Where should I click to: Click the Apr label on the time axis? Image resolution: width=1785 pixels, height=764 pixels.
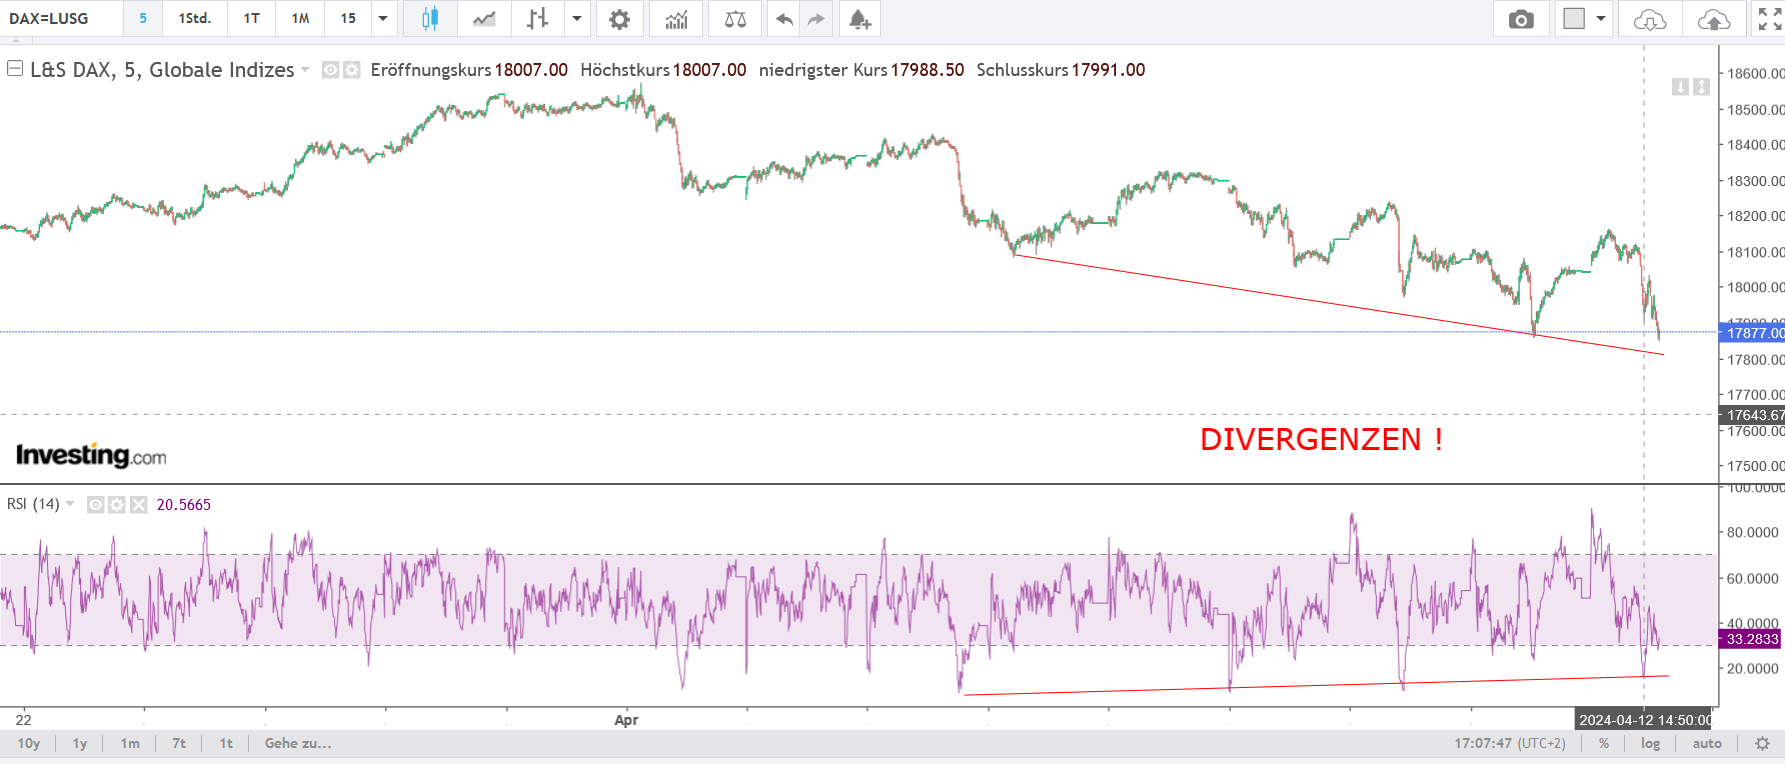pyautogui.click(x=626, y=720)
